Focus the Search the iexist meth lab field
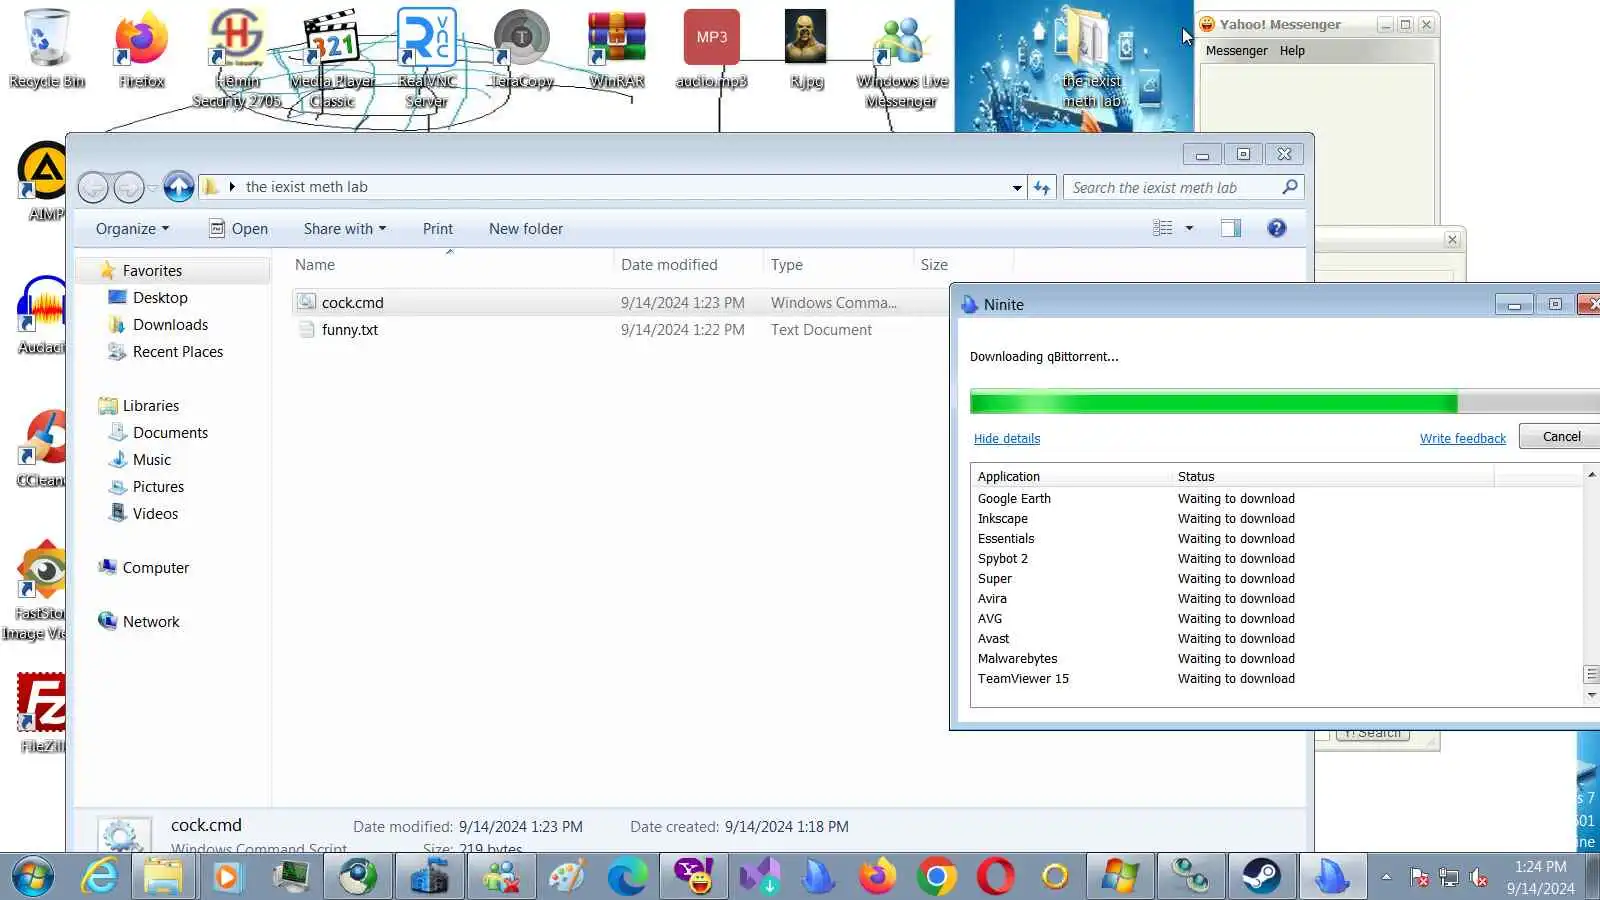 [1183, 187]
